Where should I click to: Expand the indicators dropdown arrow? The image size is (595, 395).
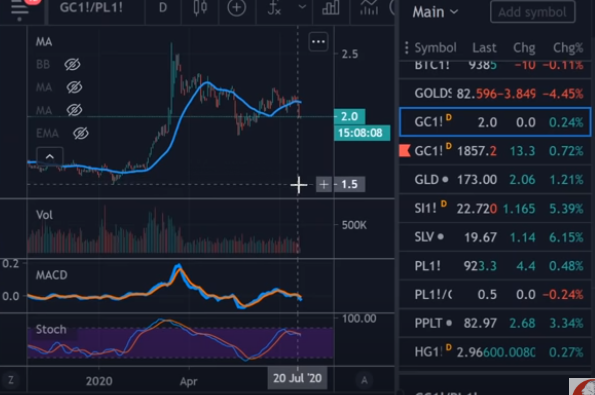coord(302,6)
